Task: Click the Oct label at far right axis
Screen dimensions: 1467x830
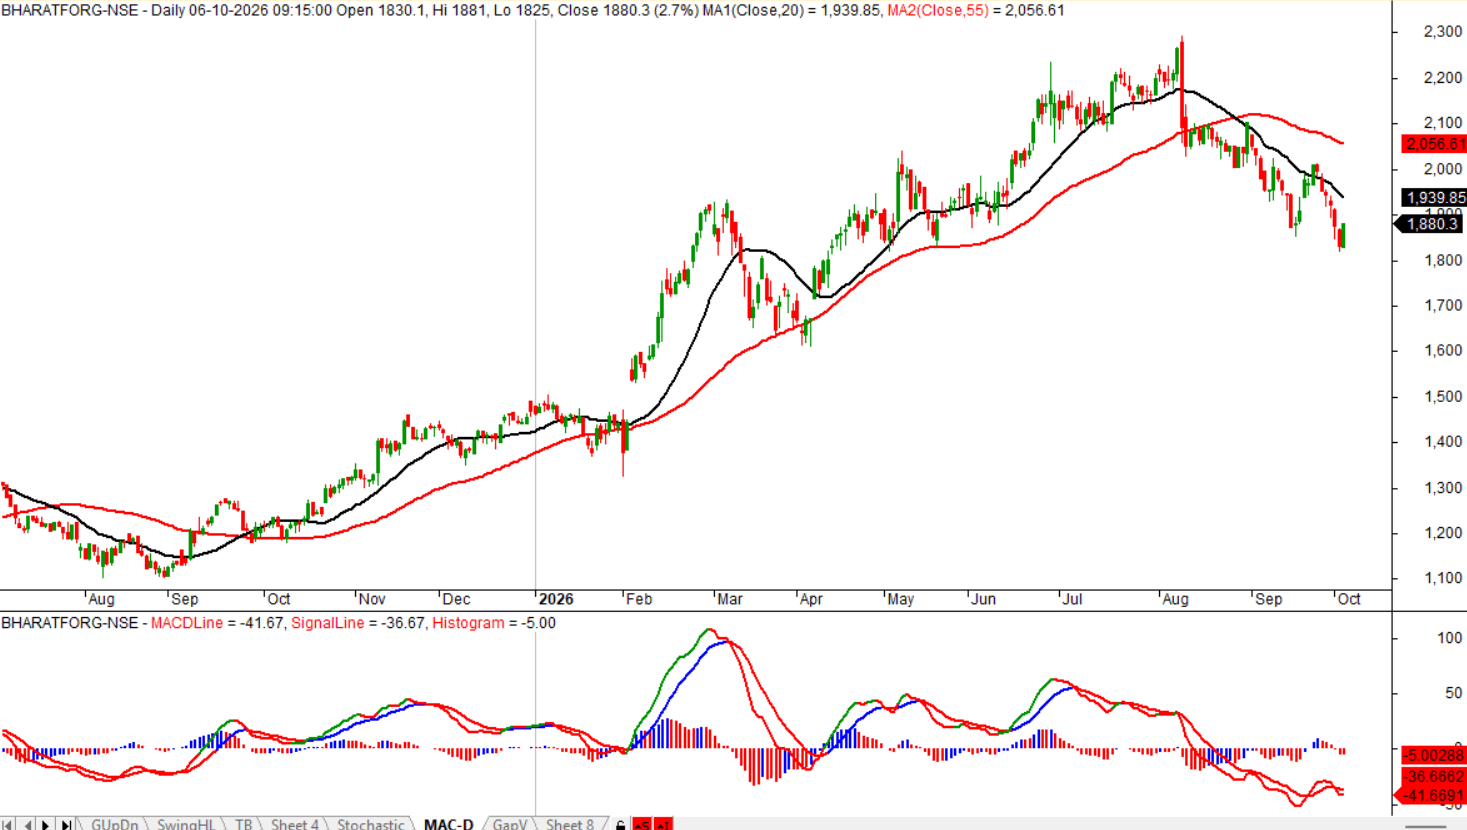Action: (x=1349, y=599)
